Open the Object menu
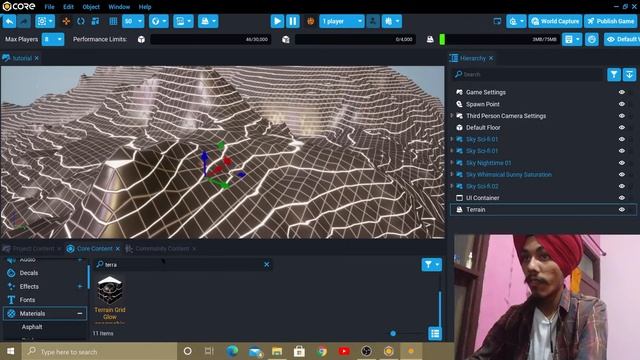Viewport: 640px width, 360px height. click(91, 7)
